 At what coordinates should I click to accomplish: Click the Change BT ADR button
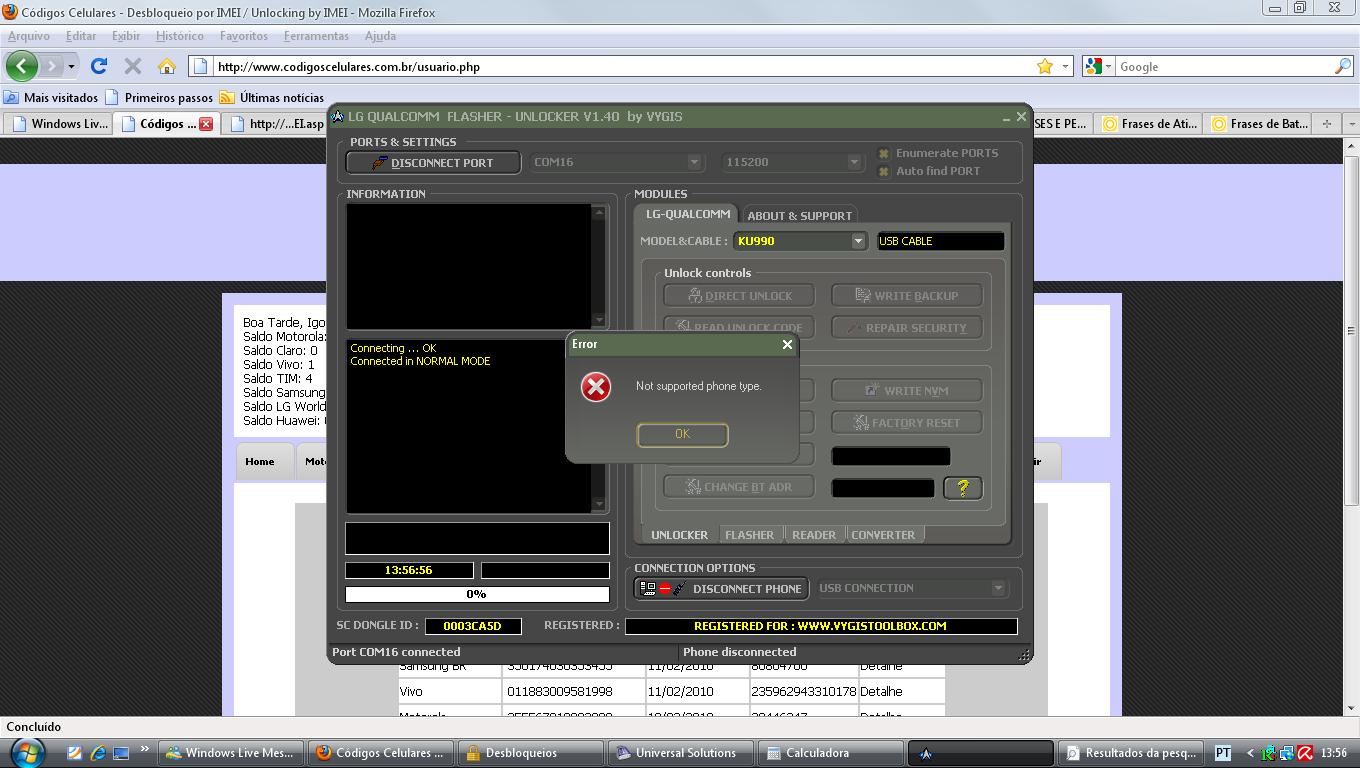click(x=739, y=487)
